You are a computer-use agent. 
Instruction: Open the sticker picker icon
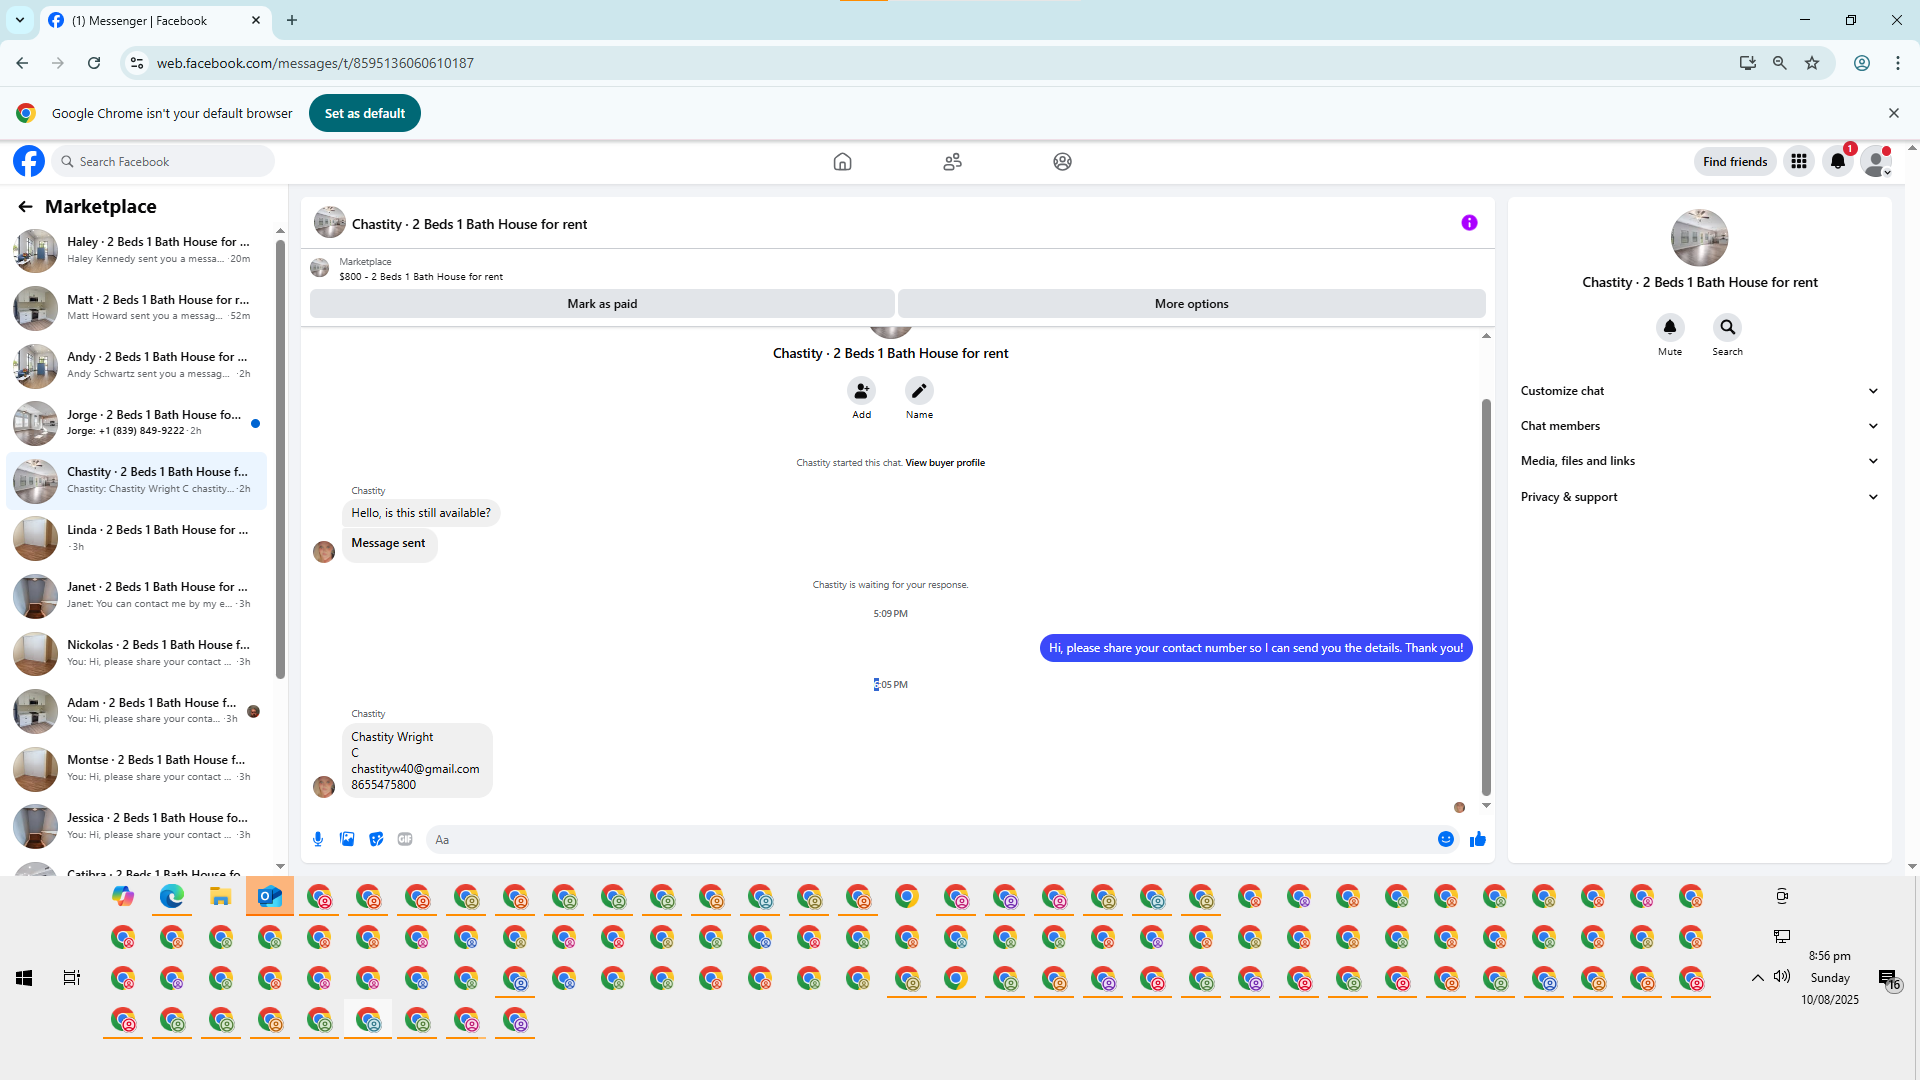click(x=376, y=839)
